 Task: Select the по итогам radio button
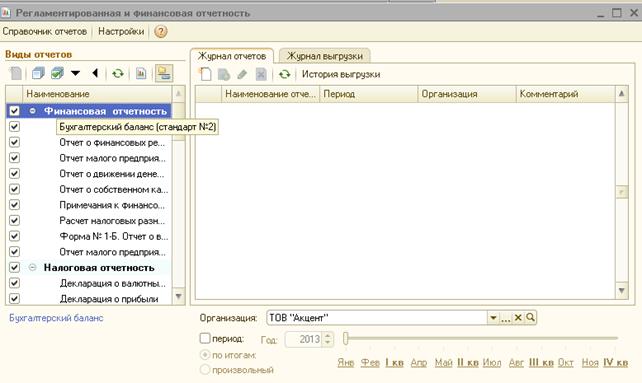(205, 355)
